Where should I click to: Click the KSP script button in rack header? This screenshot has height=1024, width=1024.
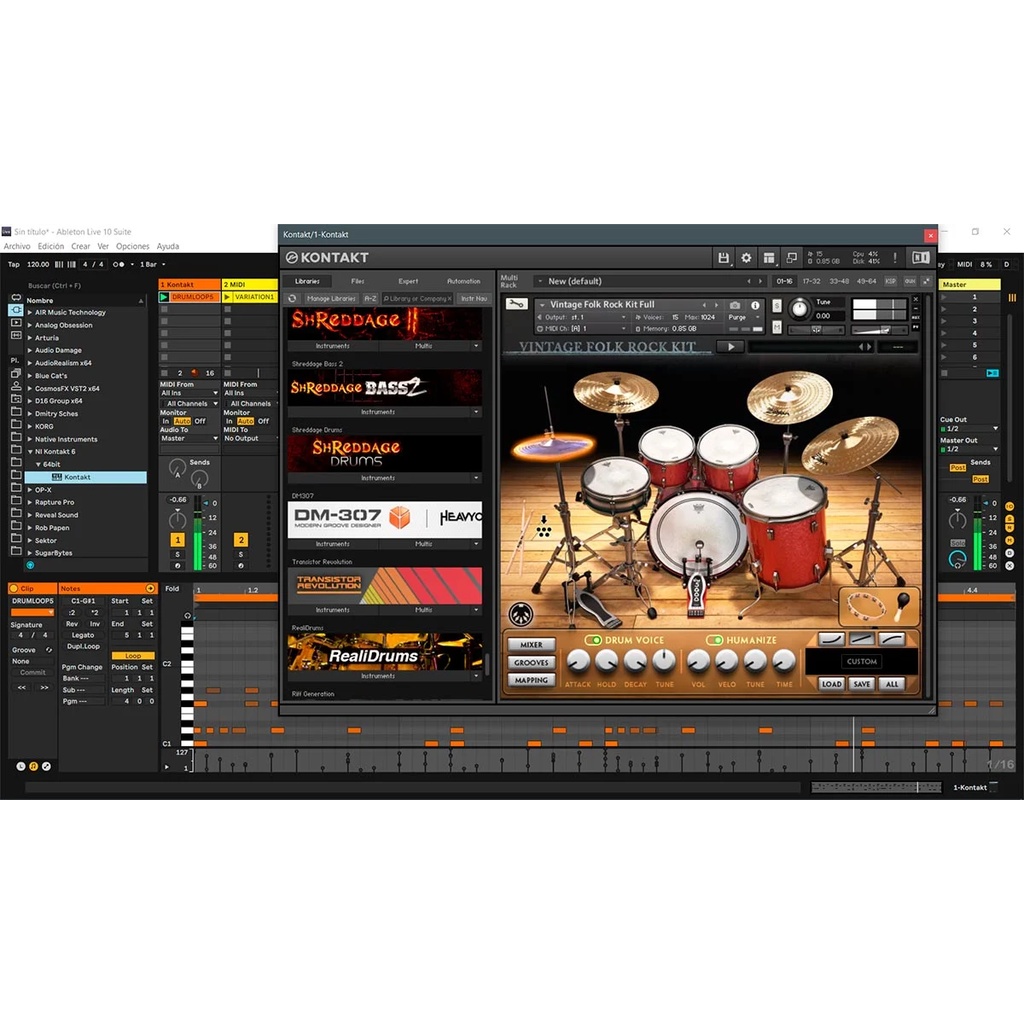pos(890,281)
